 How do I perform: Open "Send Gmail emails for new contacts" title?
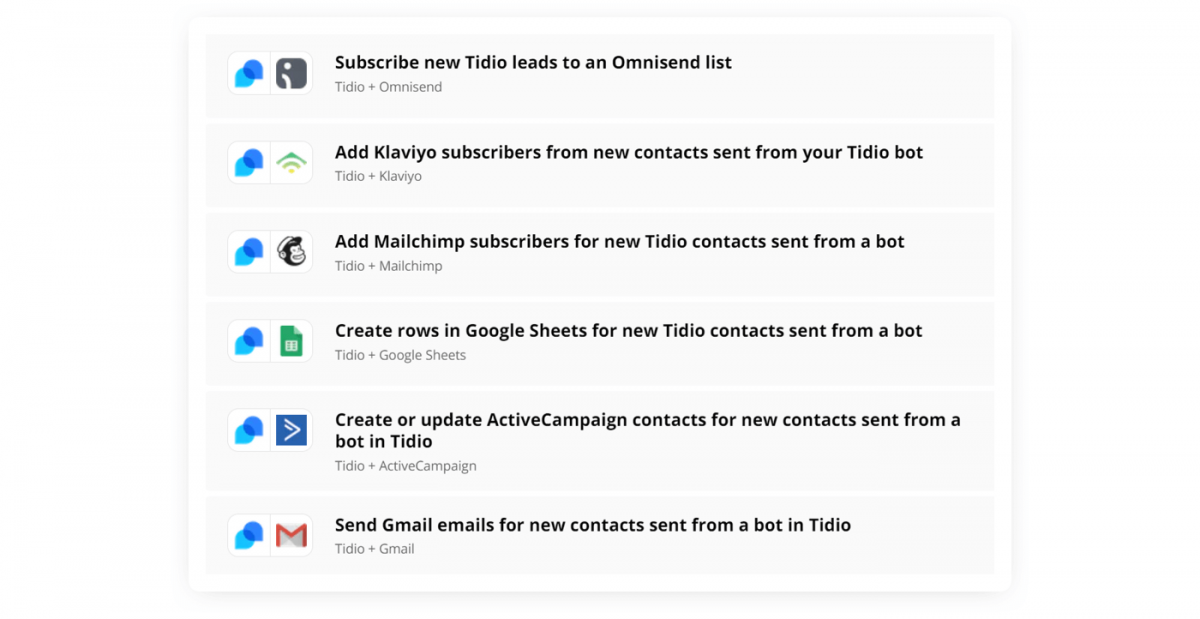592,525
